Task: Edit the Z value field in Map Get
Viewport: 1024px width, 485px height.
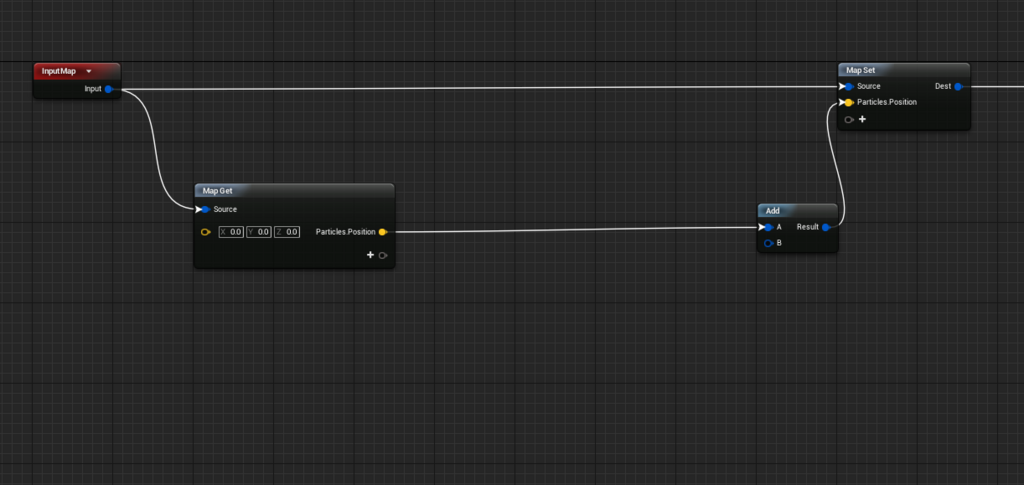Action: [x=287, y=232]
